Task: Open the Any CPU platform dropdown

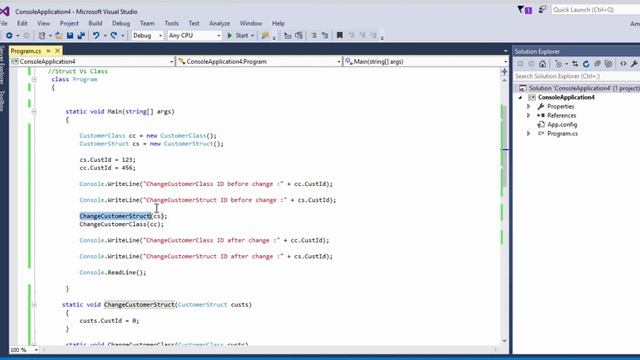Action: [218, 36]
